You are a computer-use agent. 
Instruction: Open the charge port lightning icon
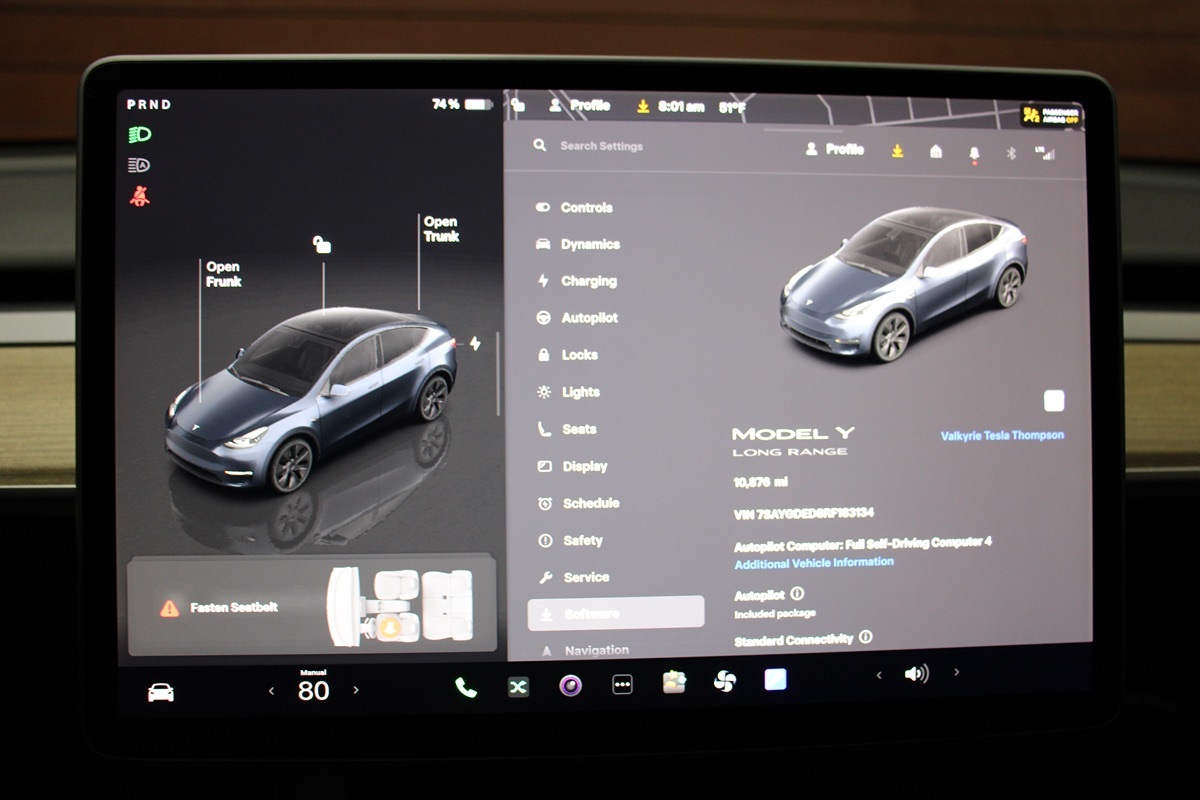(x=475, y=343)
